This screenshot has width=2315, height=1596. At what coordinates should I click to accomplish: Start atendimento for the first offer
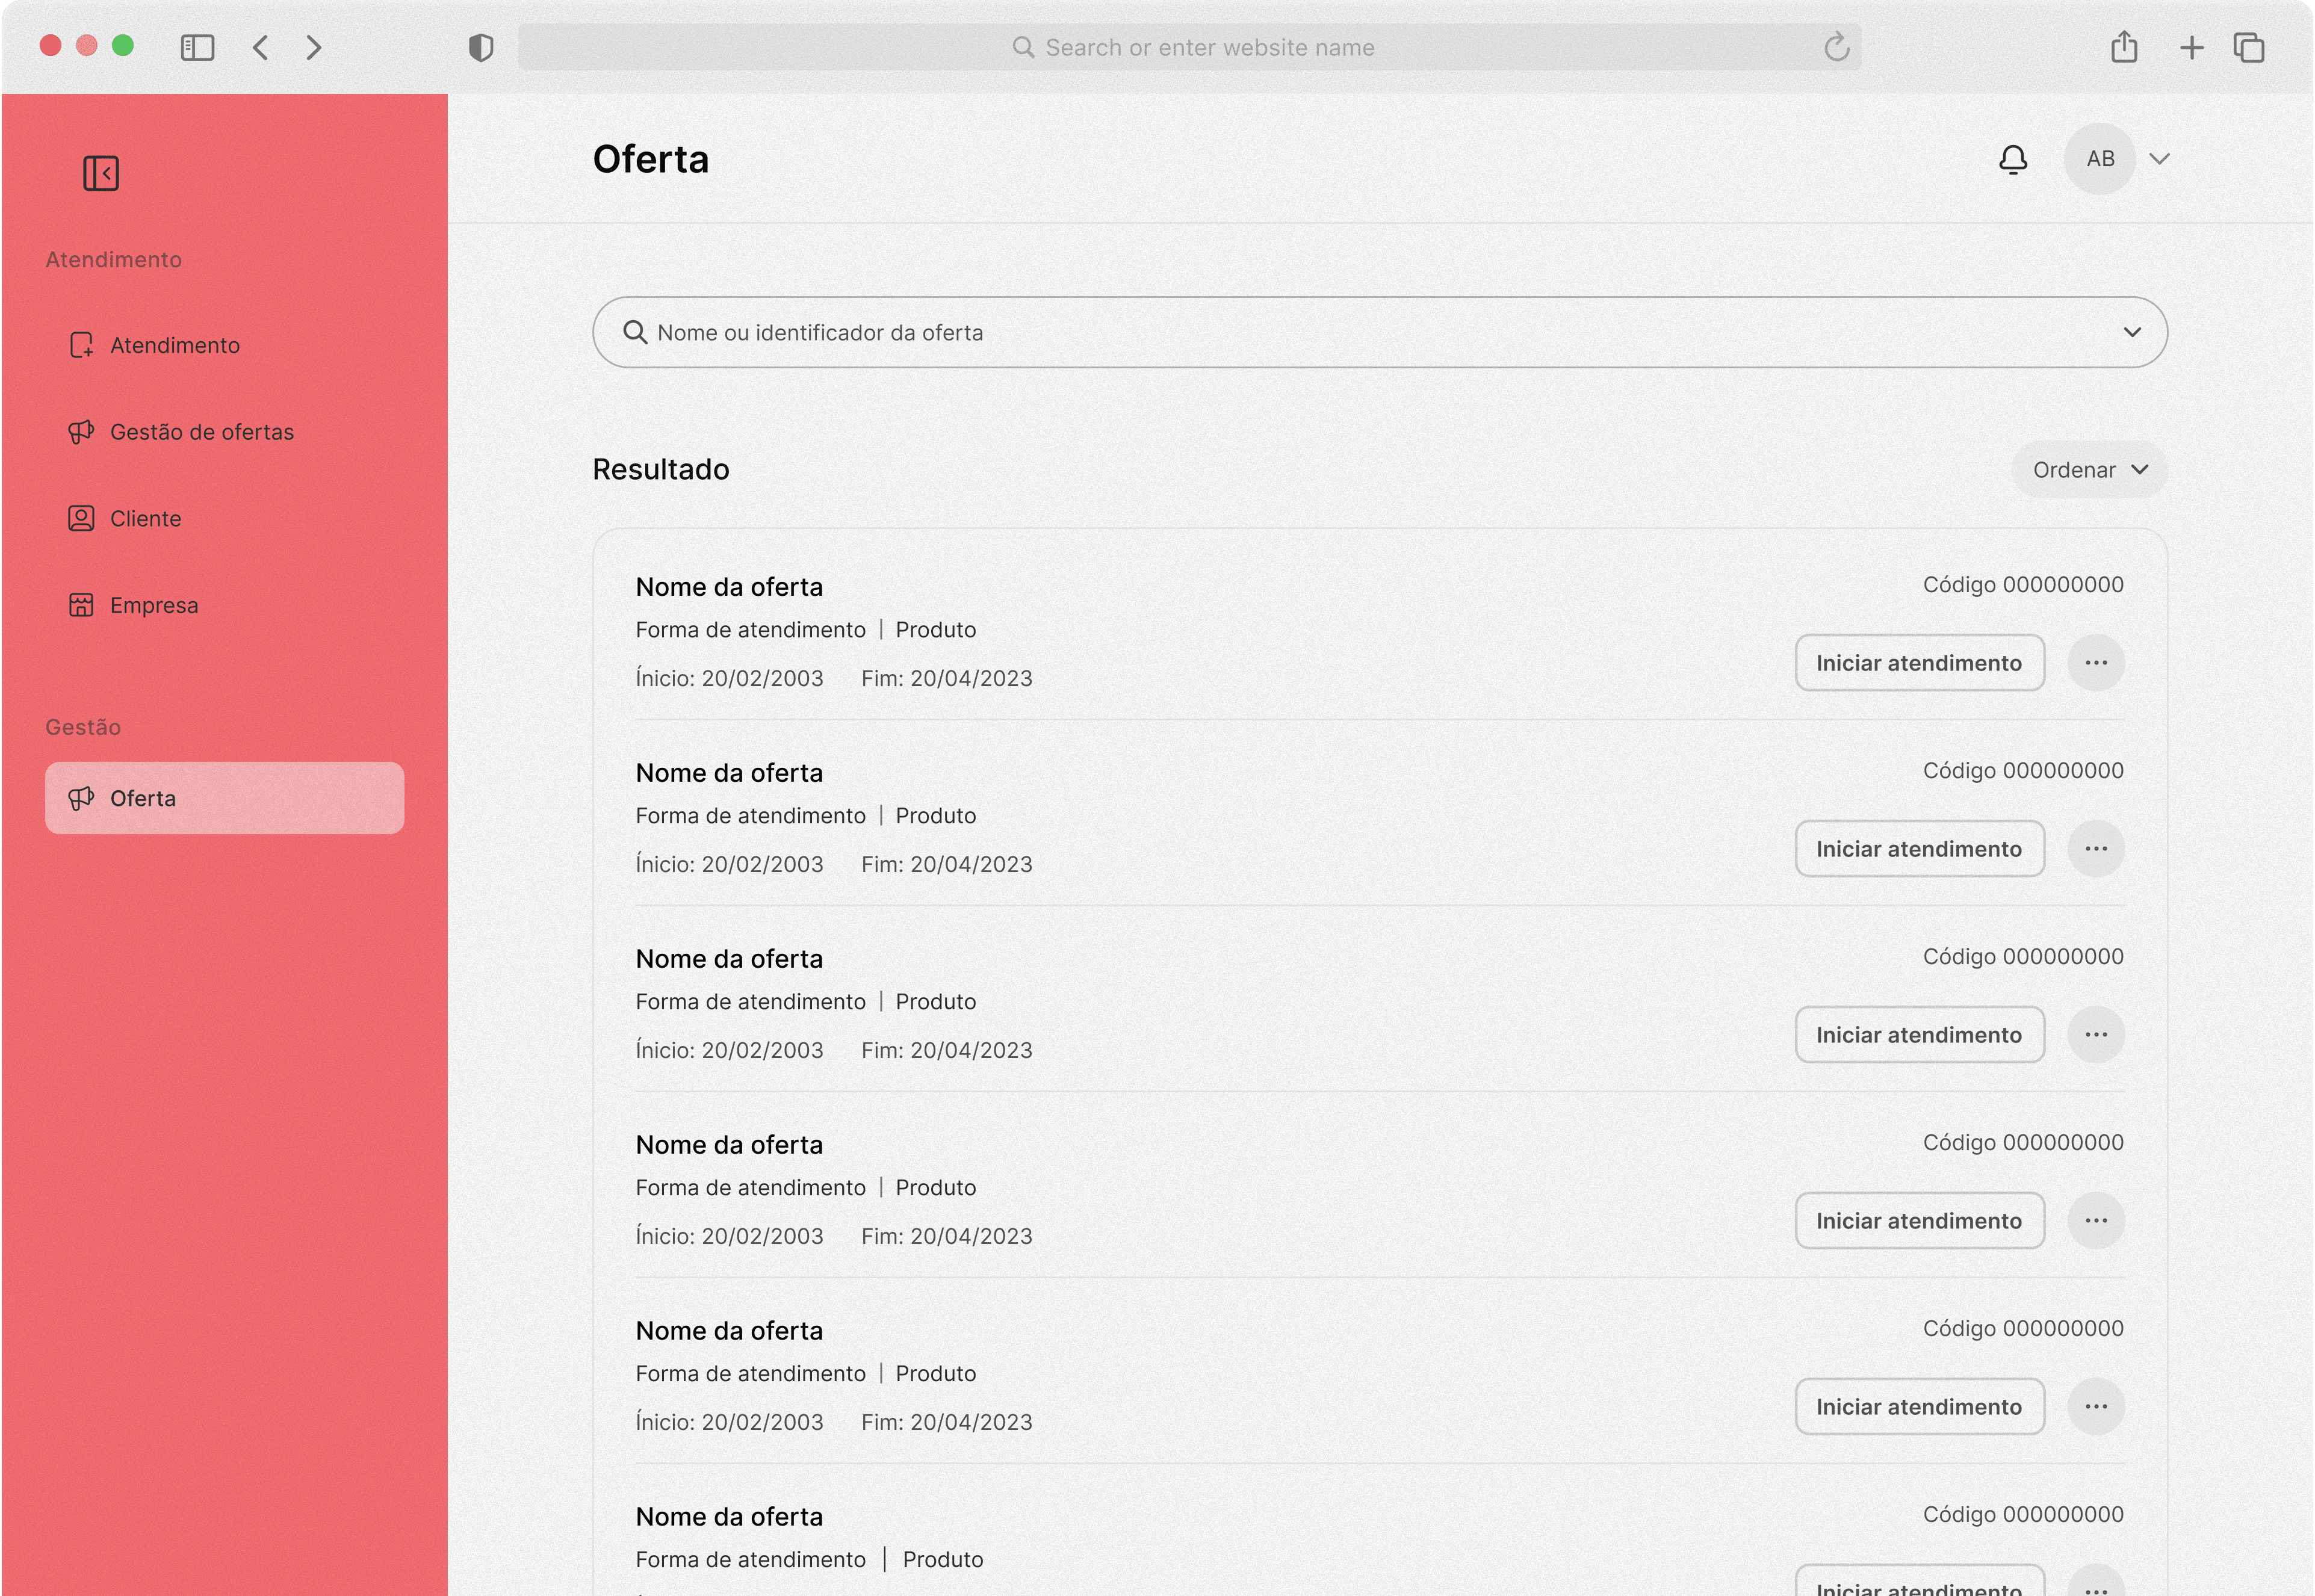coord(1918,663)
